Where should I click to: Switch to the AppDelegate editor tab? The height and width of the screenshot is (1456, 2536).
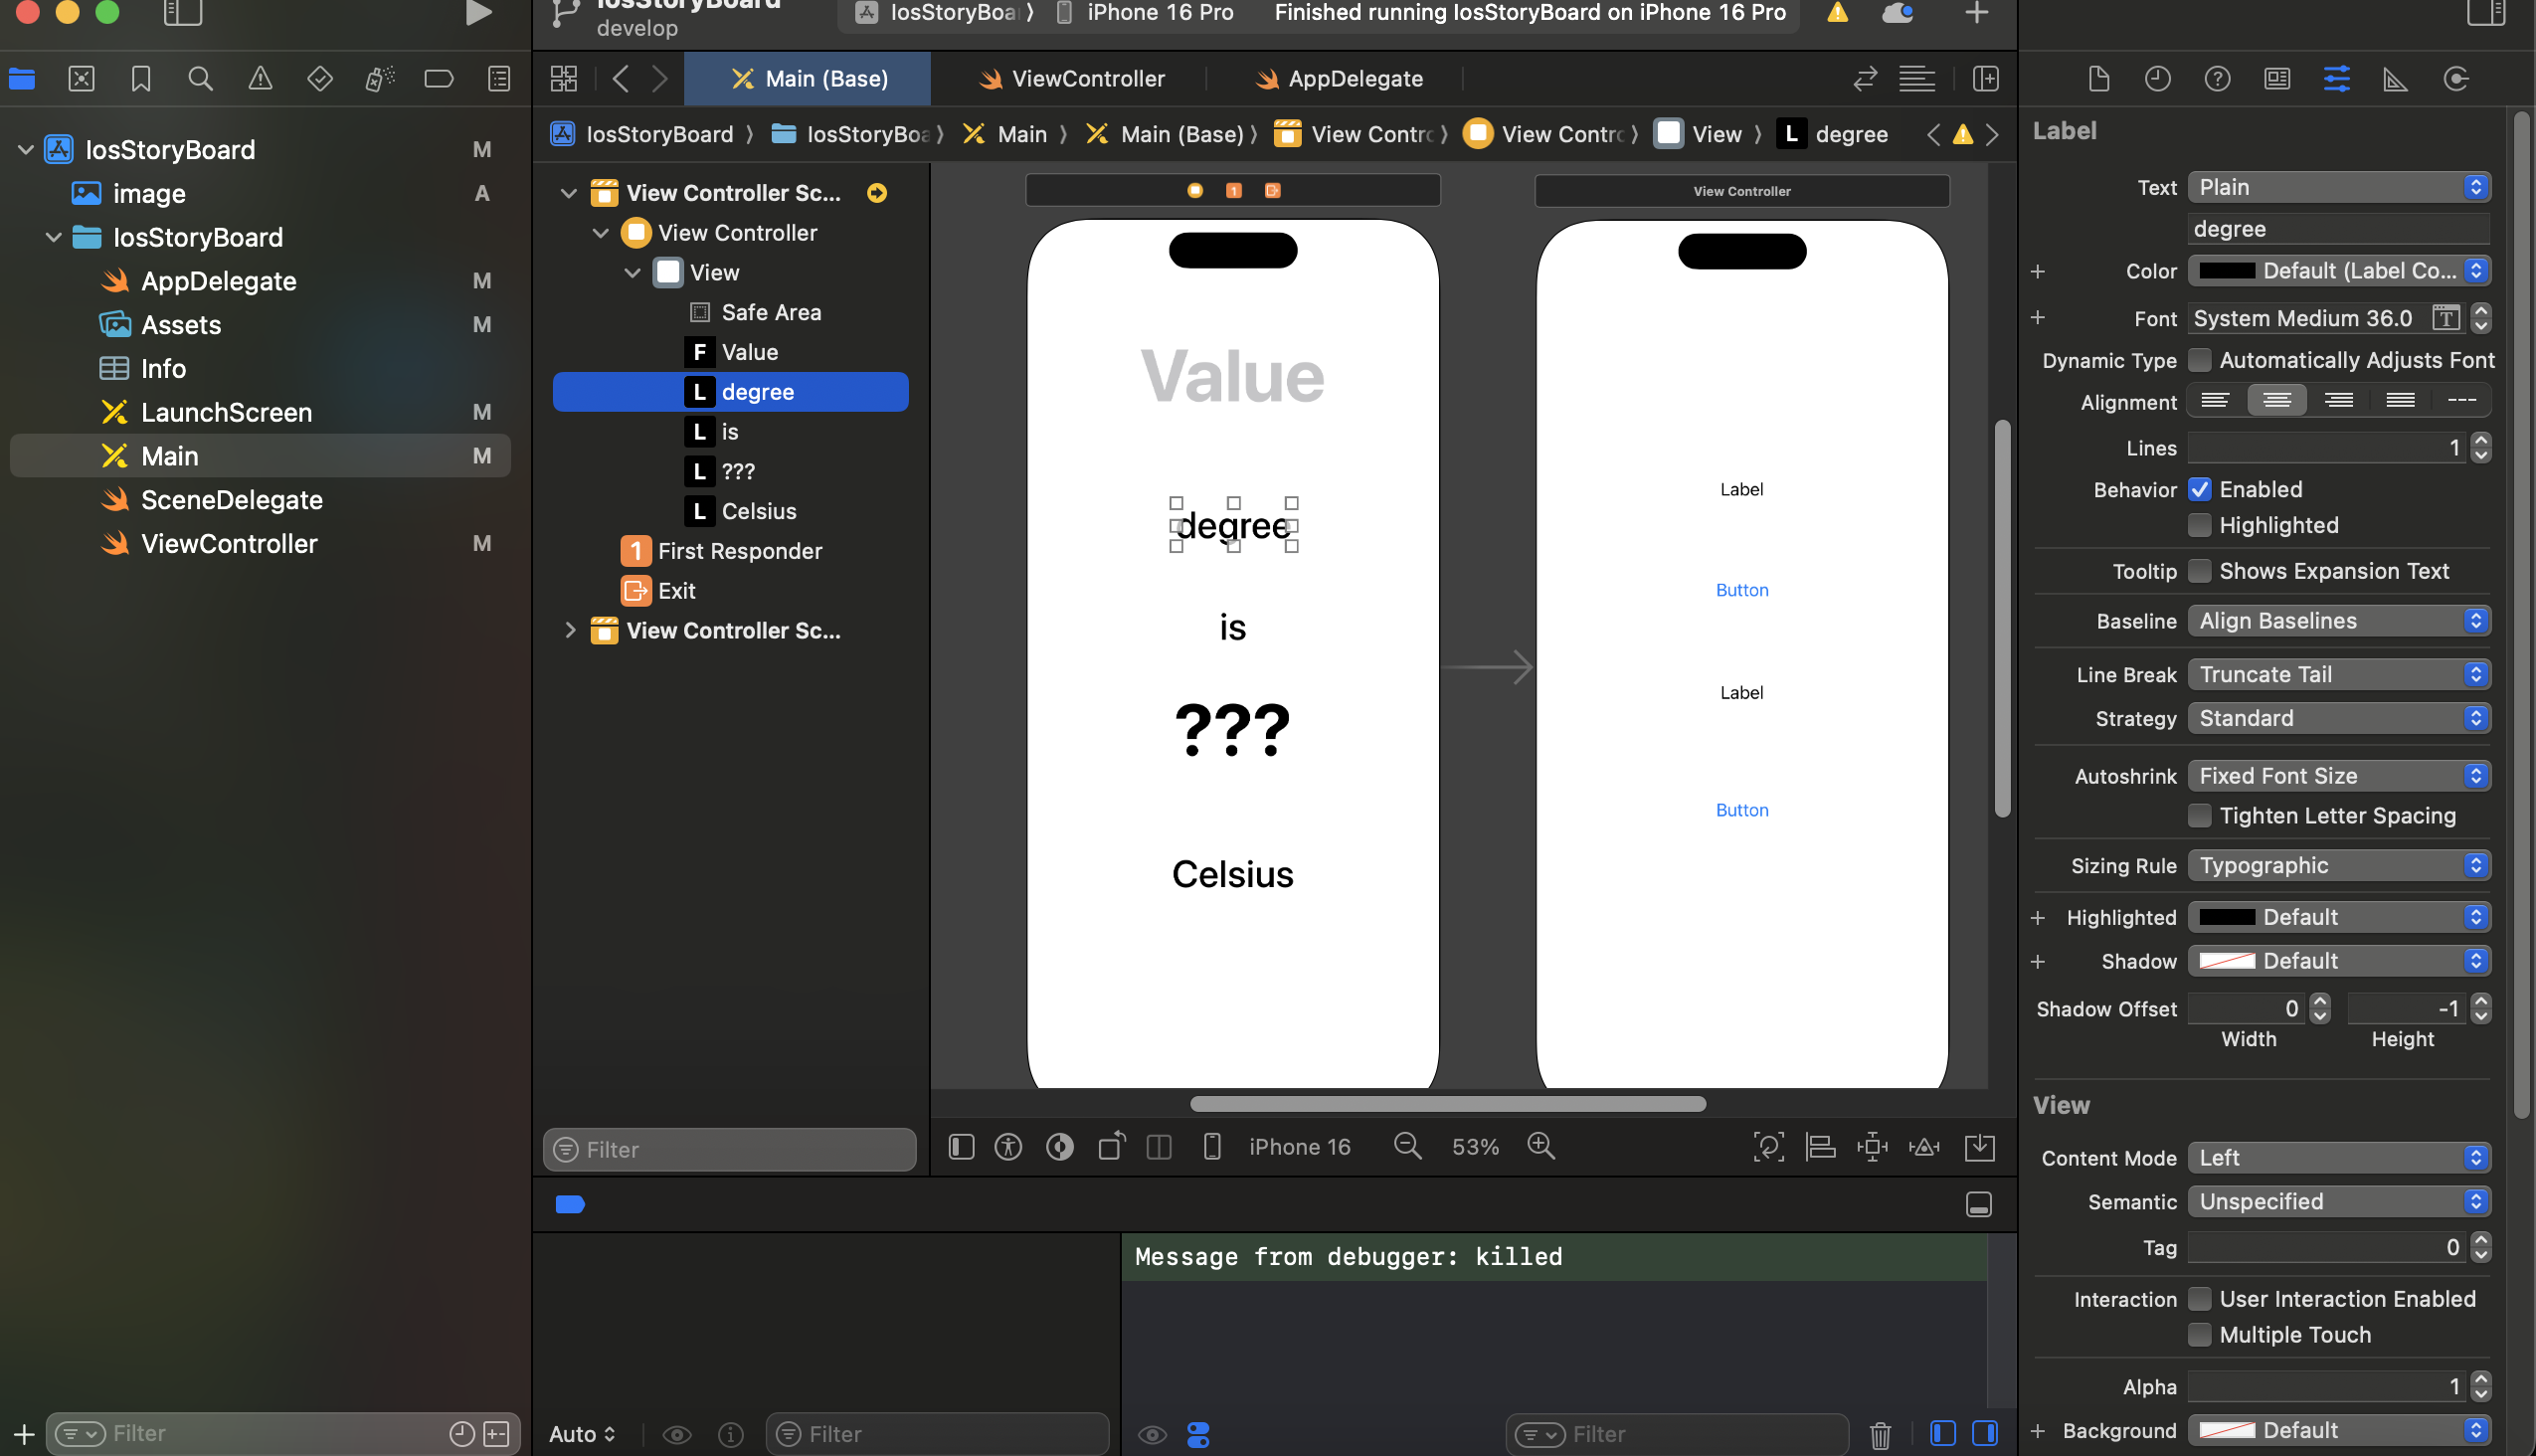coord(1339,79)
